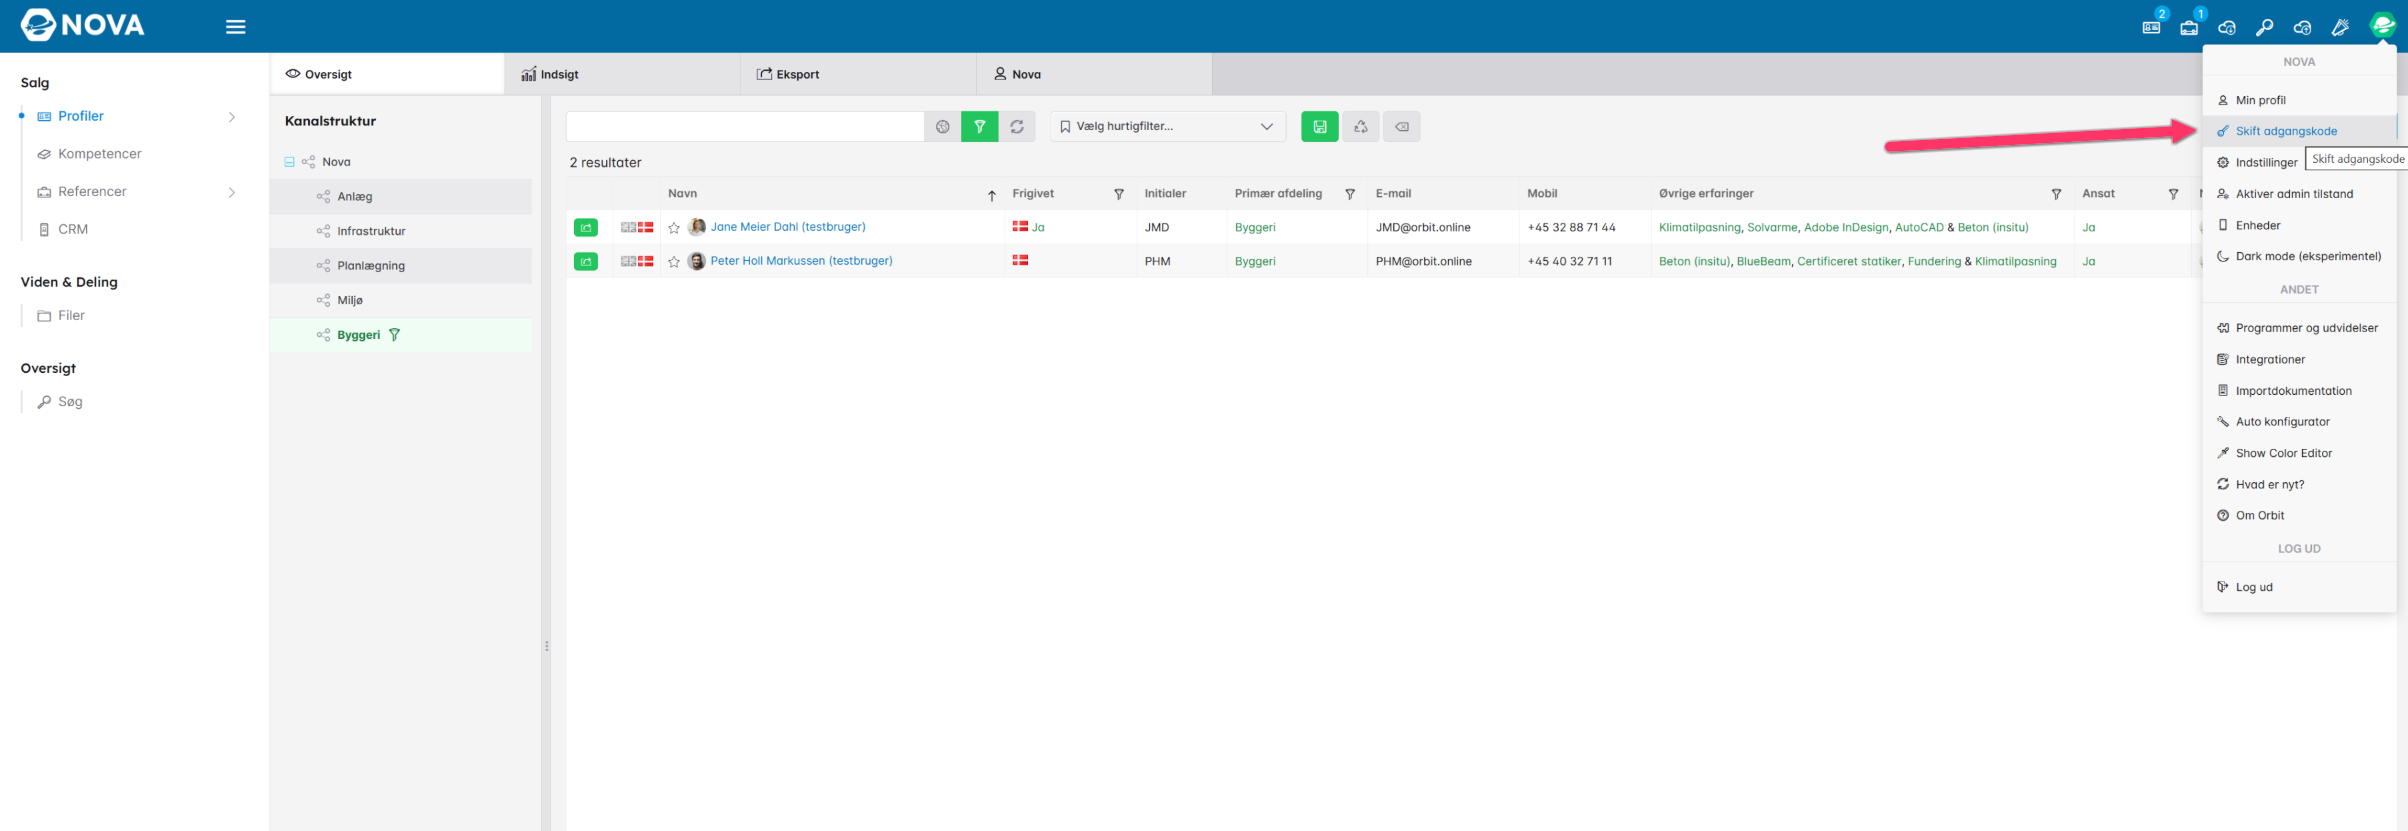
Task: Select Log ud in the user menu
Action: point(2299,588)
